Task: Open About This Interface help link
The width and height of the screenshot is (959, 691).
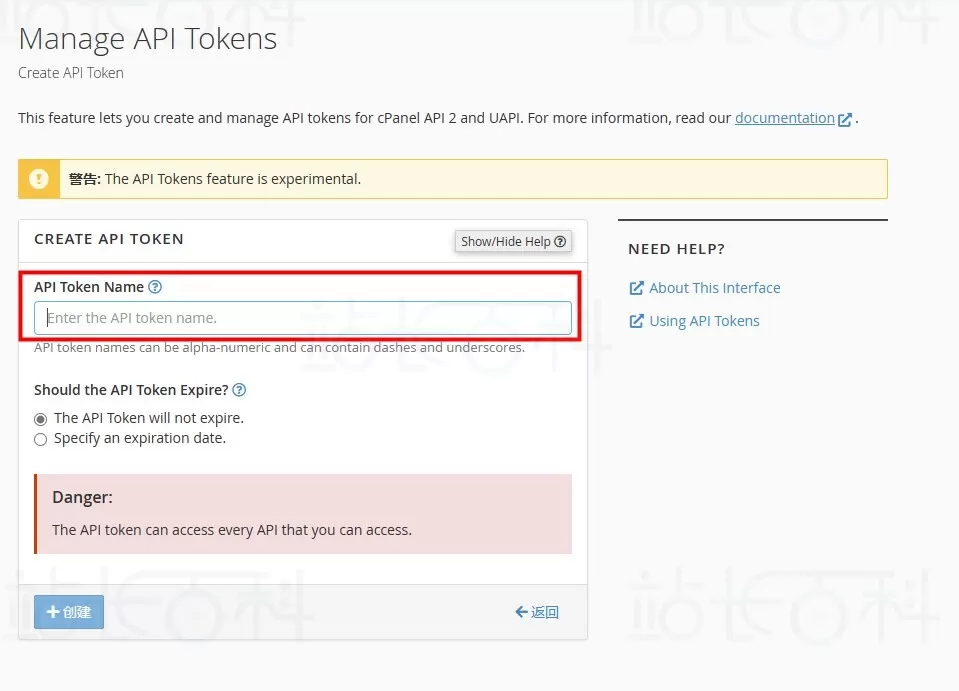Action: [714, 288]
